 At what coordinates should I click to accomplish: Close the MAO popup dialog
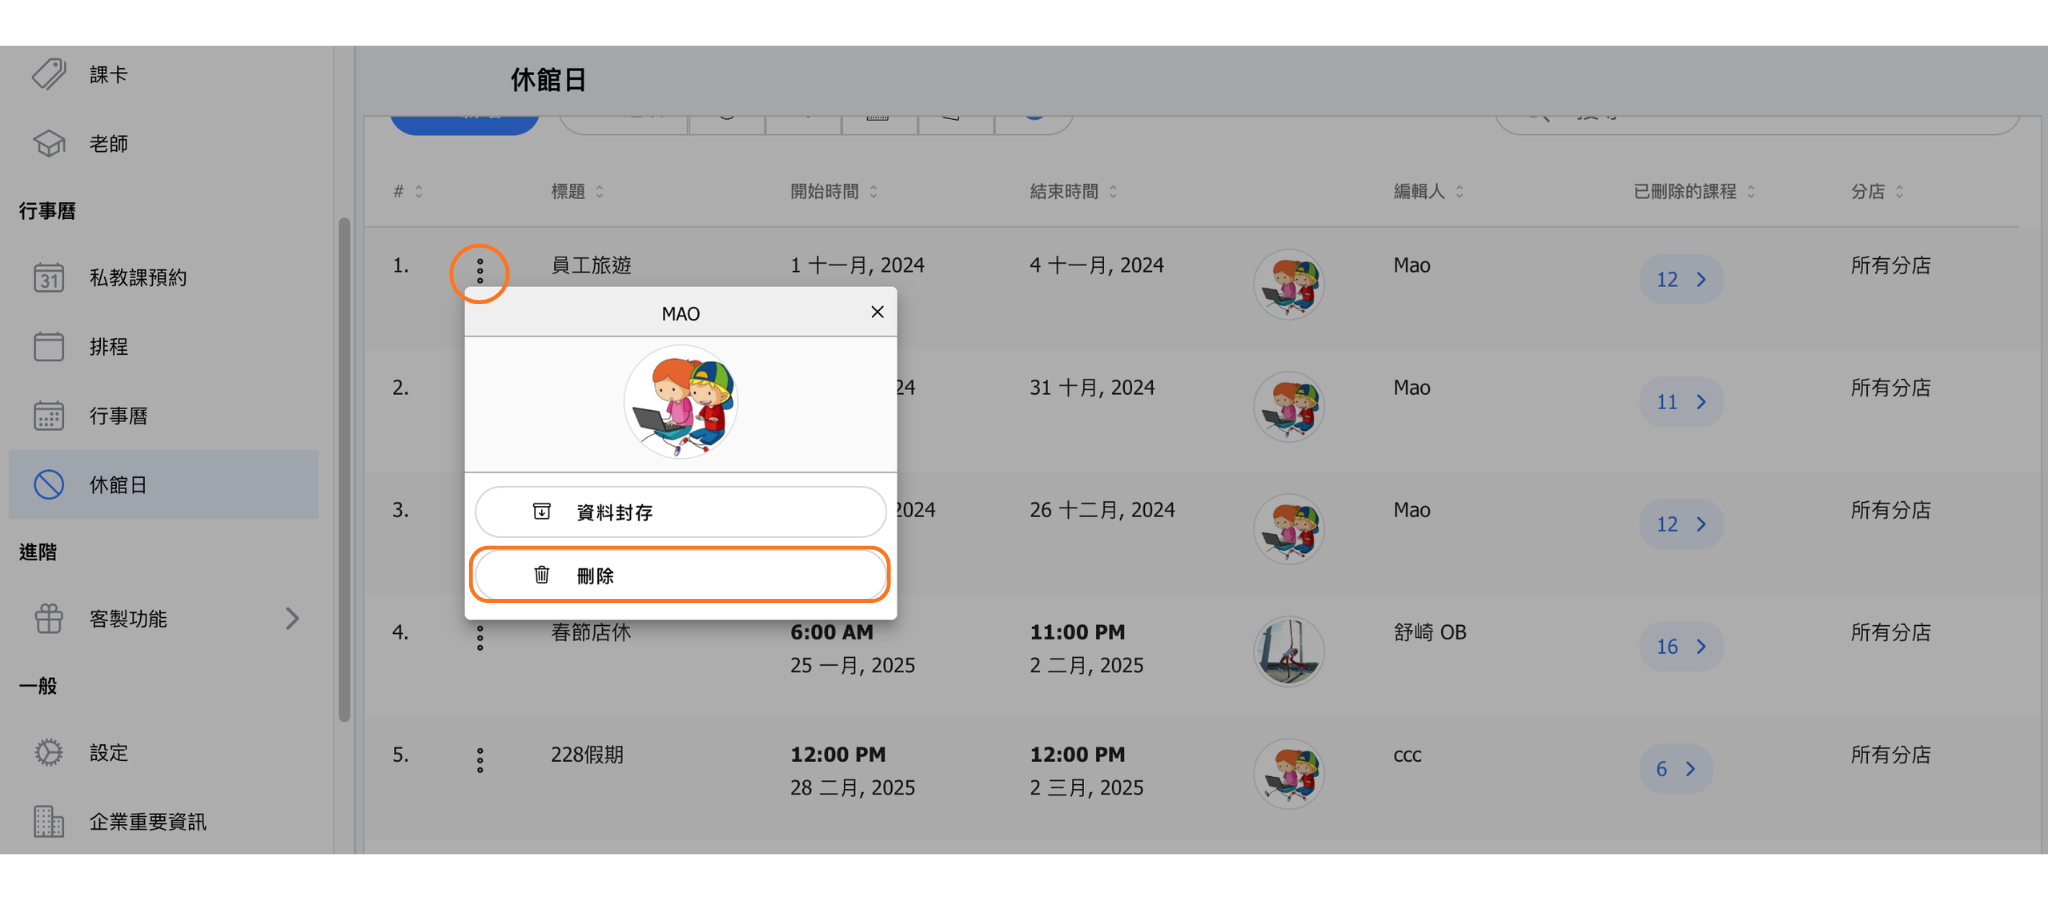[x=877, y=312]
